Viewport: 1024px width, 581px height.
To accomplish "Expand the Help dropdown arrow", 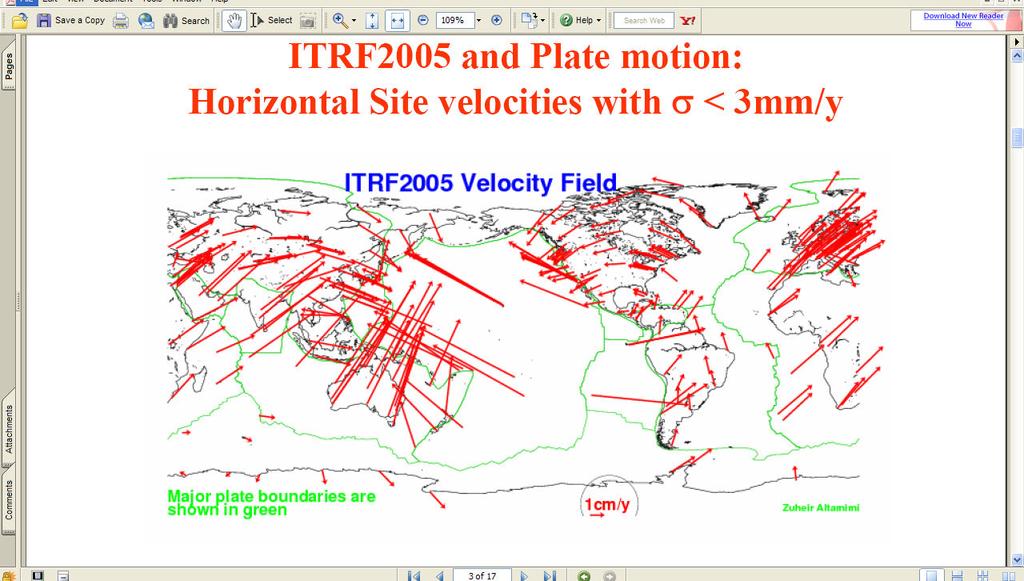I will pyautogui.click(x=599, y=21).
